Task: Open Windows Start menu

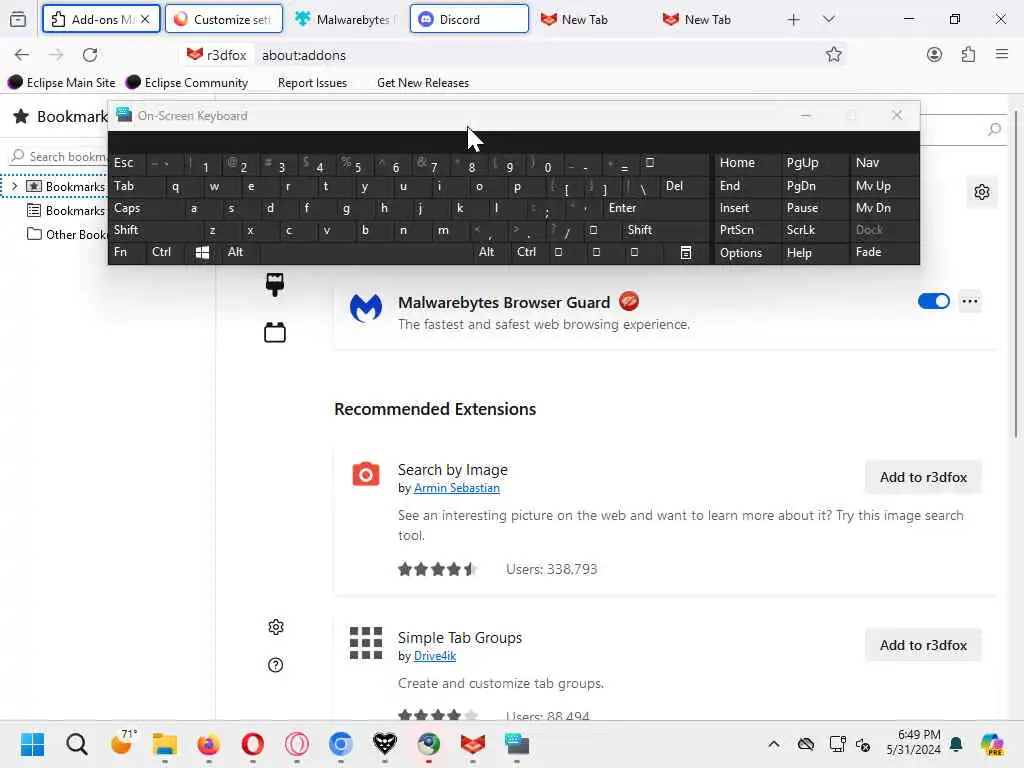Action: pos(32,744)
